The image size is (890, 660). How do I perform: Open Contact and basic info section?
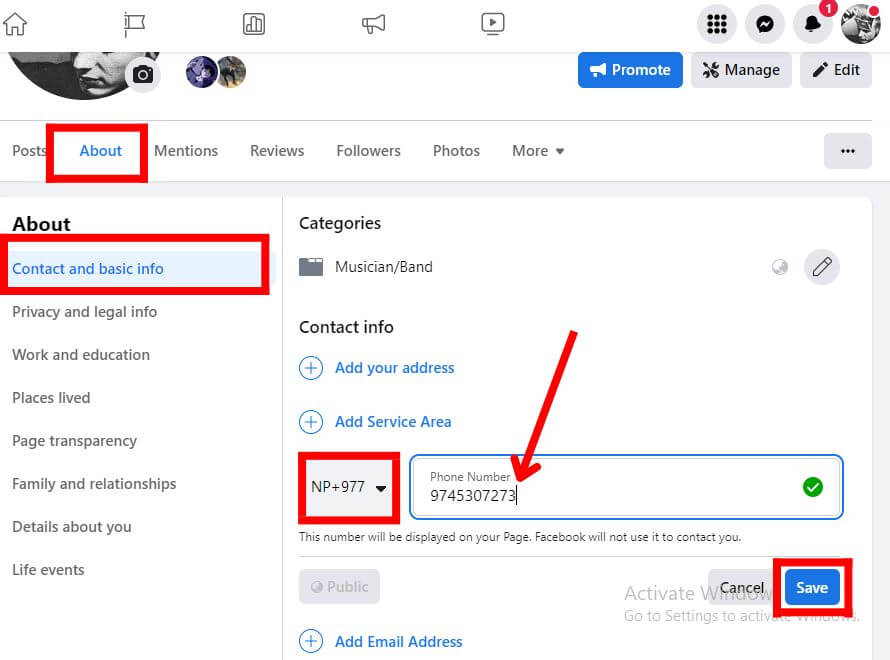(87, 269)
